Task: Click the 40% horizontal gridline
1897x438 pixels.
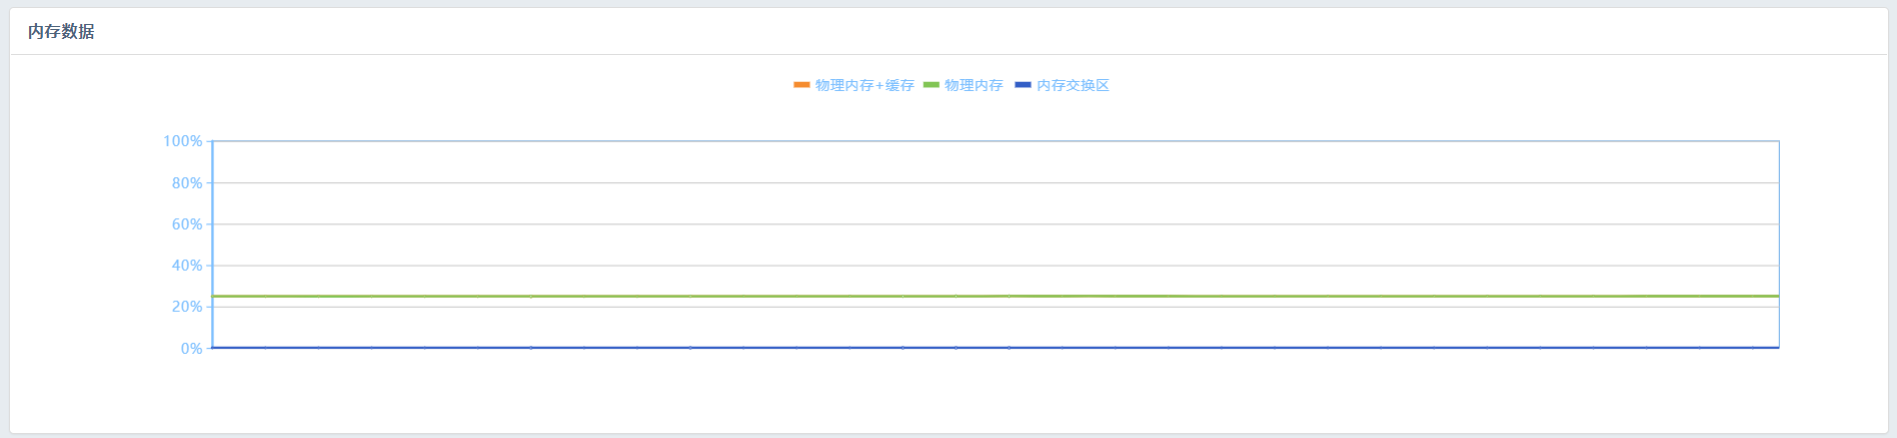Action: click(995, 265)
